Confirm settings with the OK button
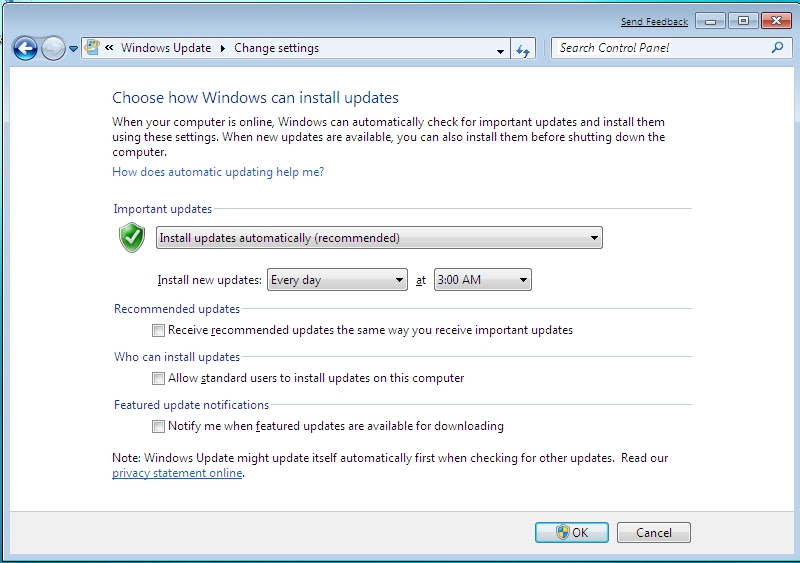Screen dimensions: 800x563 coord(572,532)
